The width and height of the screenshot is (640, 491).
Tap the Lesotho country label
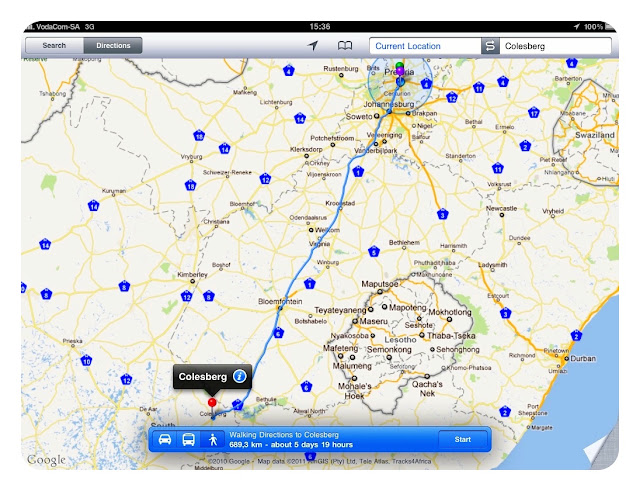(400, 340)
